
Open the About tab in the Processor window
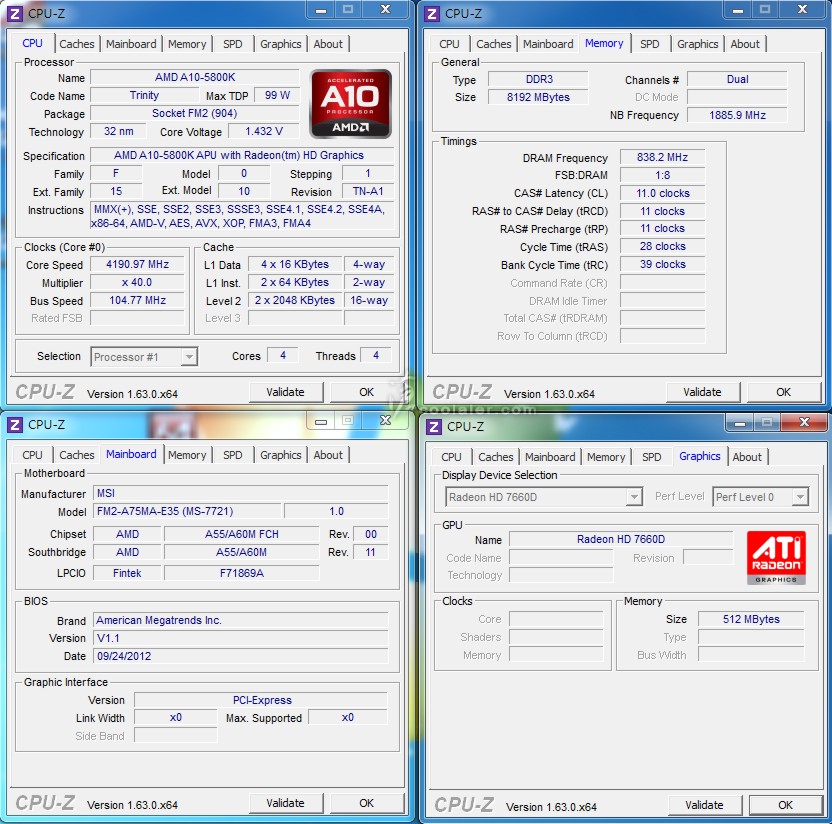(x=328, y=44)
